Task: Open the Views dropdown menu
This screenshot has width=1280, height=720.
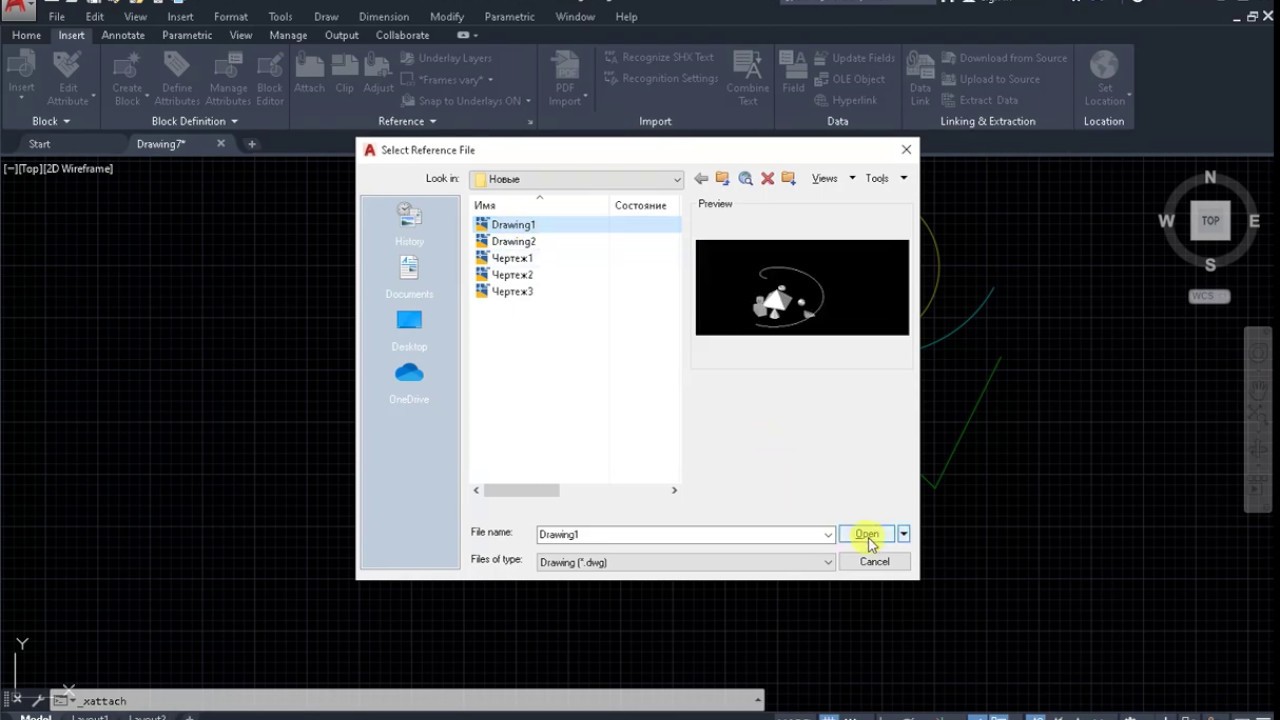Action: tap(832, 178)
